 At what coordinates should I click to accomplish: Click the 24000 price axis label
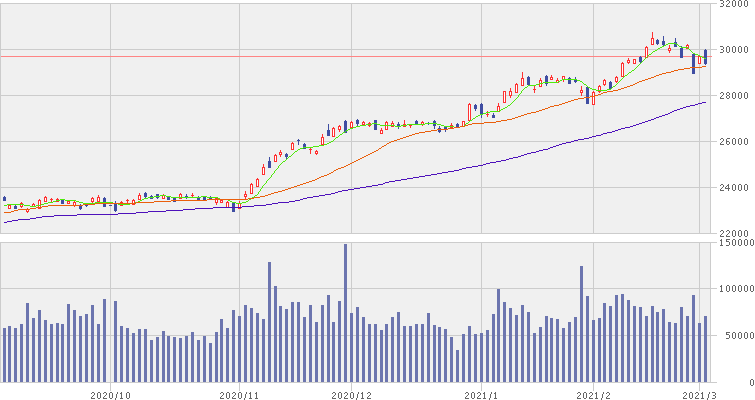[733, 188]
